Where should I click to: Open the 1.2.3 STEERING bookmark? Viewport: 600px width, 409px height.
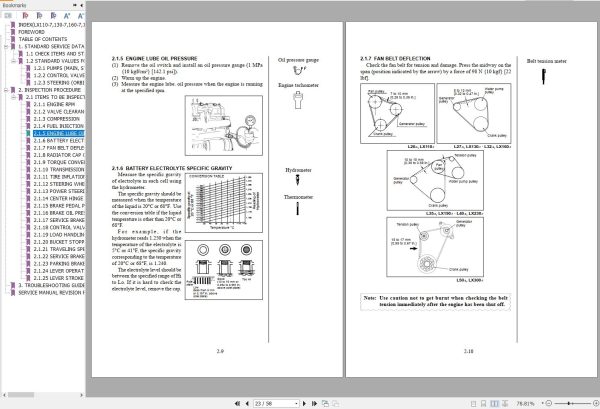click(x=59, y=83)
